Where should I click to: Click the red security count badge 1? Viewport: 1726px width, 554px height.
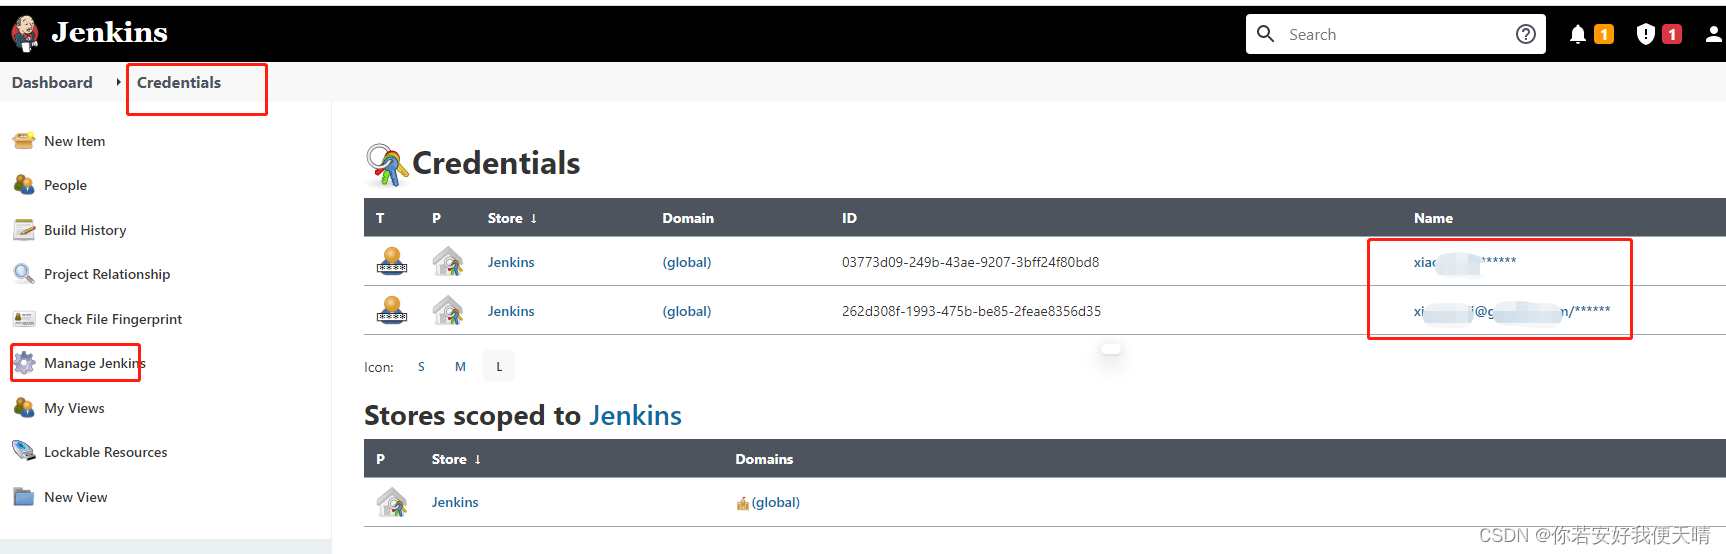tap(1672, 34)
